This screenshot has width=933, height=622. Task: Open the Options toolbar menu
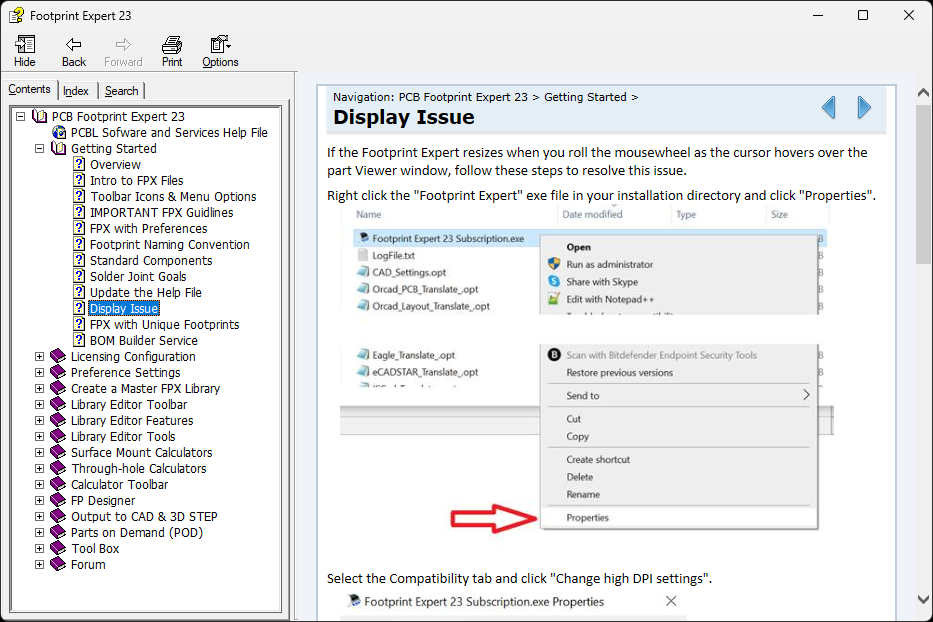pos(220,51)
